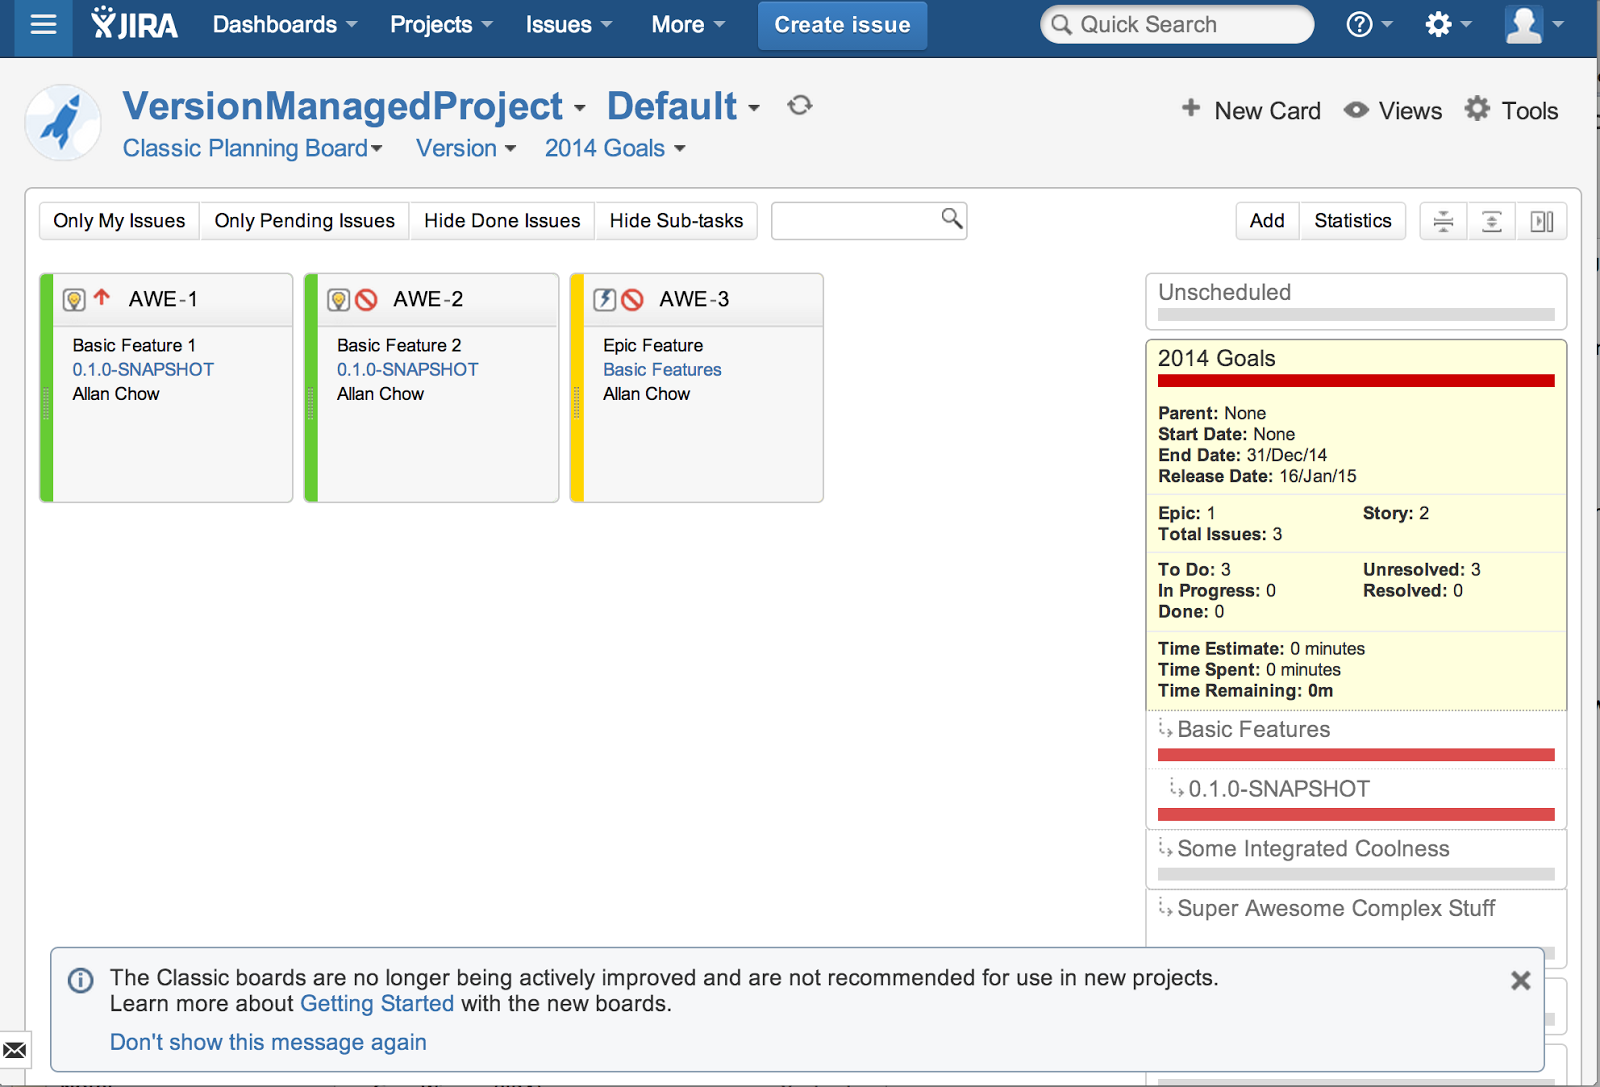Follow the Getting Started link

(377, 1004)
